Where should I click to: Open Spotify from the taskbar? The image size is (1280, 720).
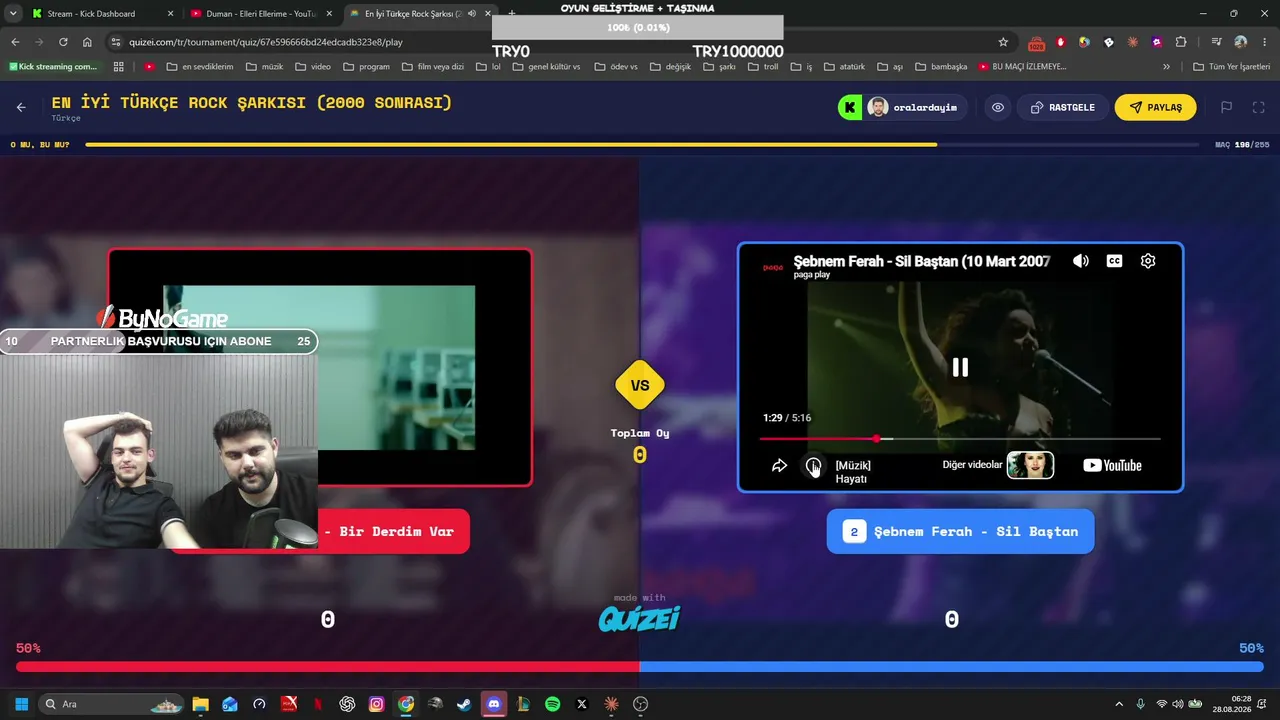[552, 704]
